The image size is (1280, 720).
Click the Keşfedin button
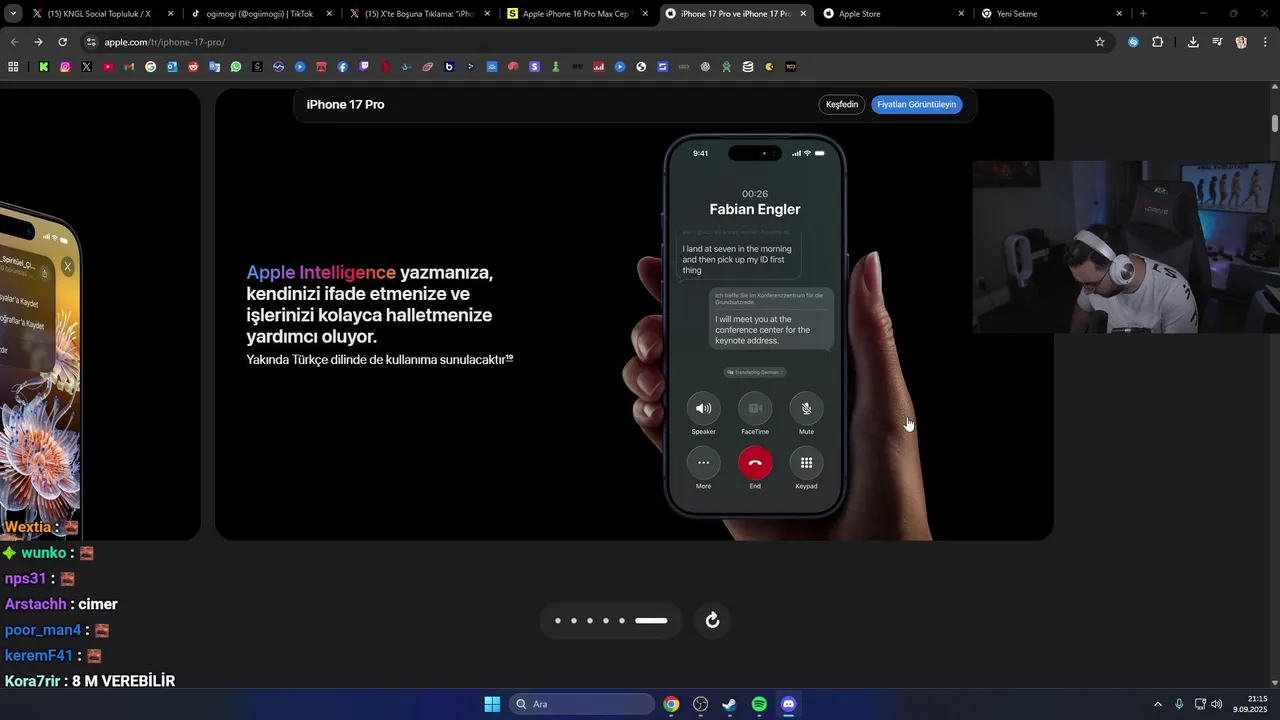[842, 104]
